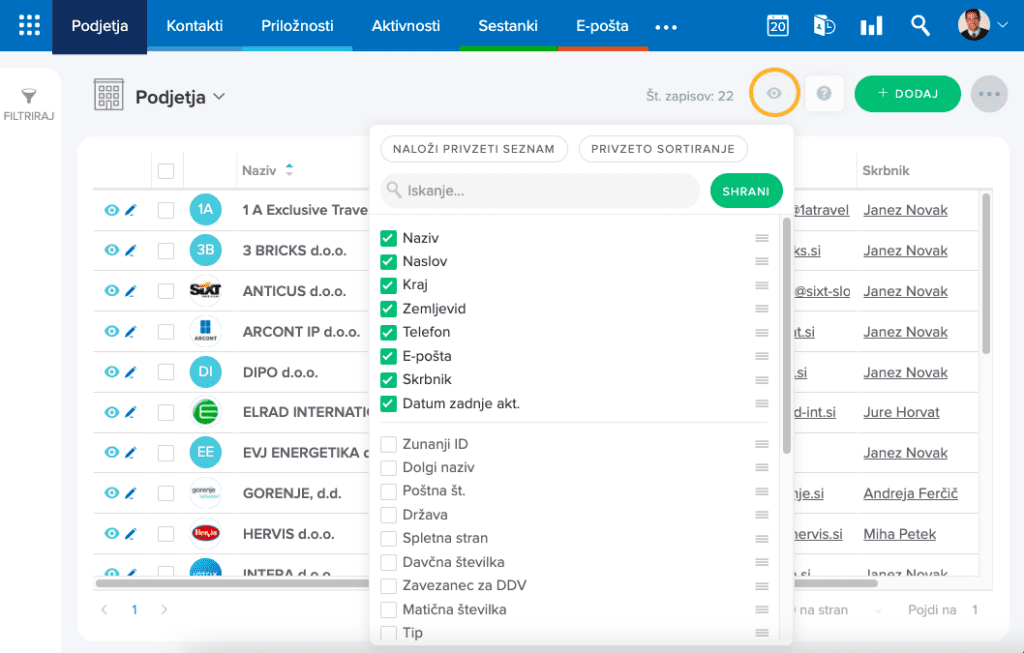Open the calendar icon in top bar
This screenshot has width=1024, height=653.
(x=778, y=26)
